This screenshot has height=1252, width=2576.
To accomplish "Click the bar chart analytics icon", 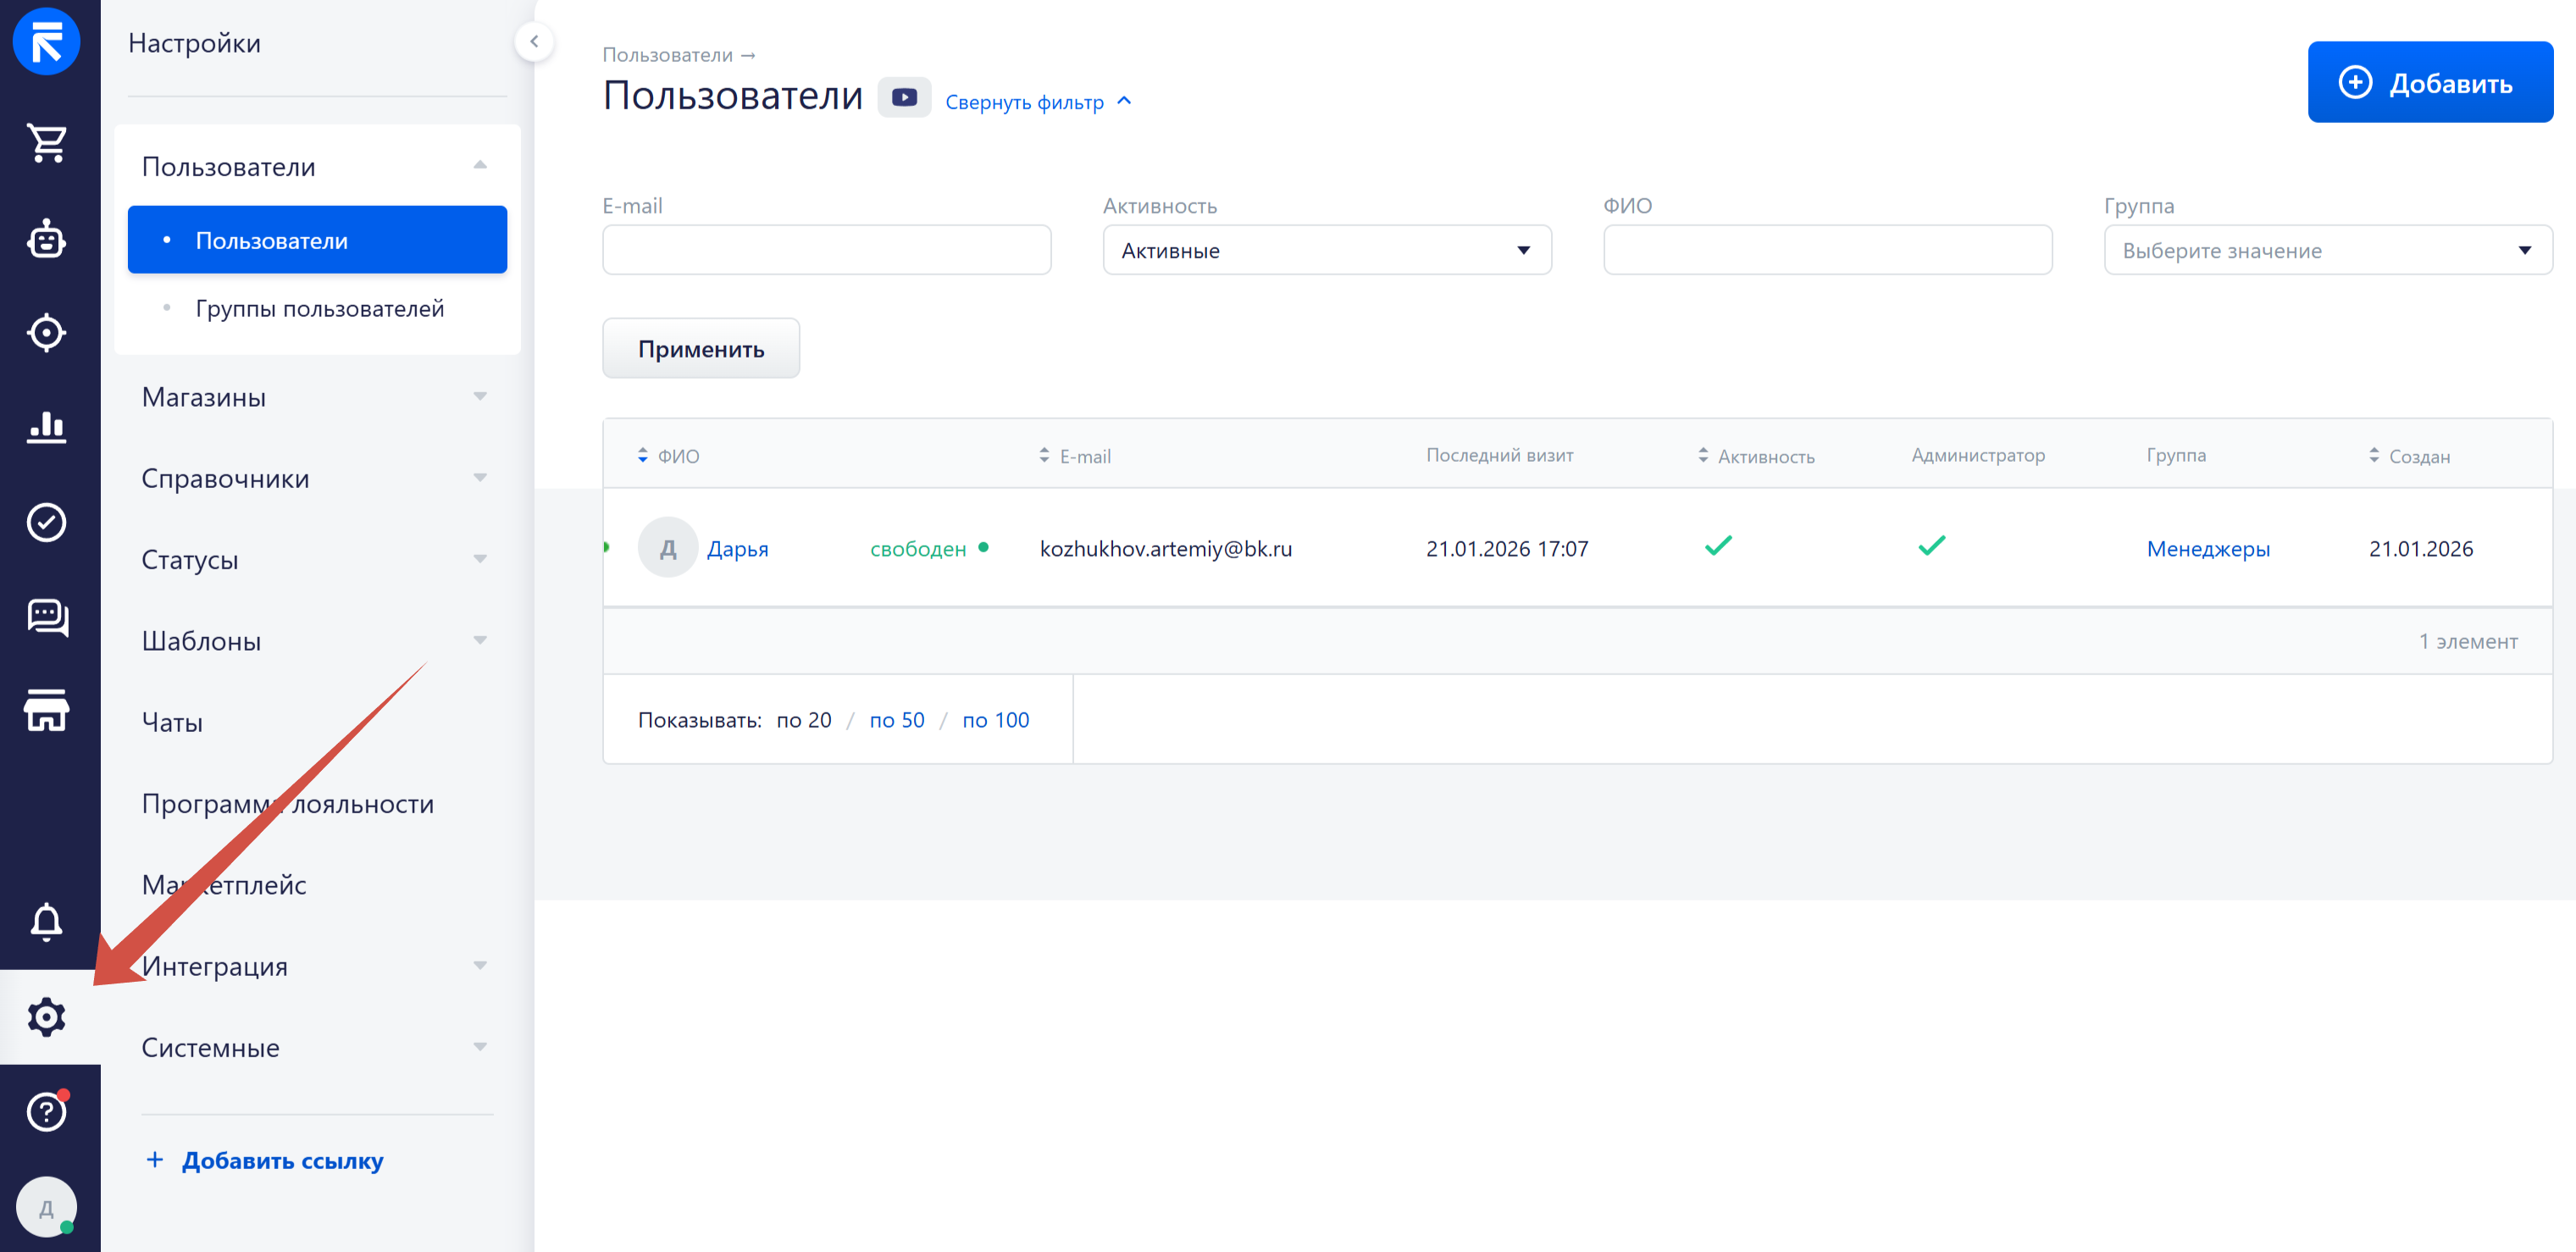I will [x=47, y=427].
